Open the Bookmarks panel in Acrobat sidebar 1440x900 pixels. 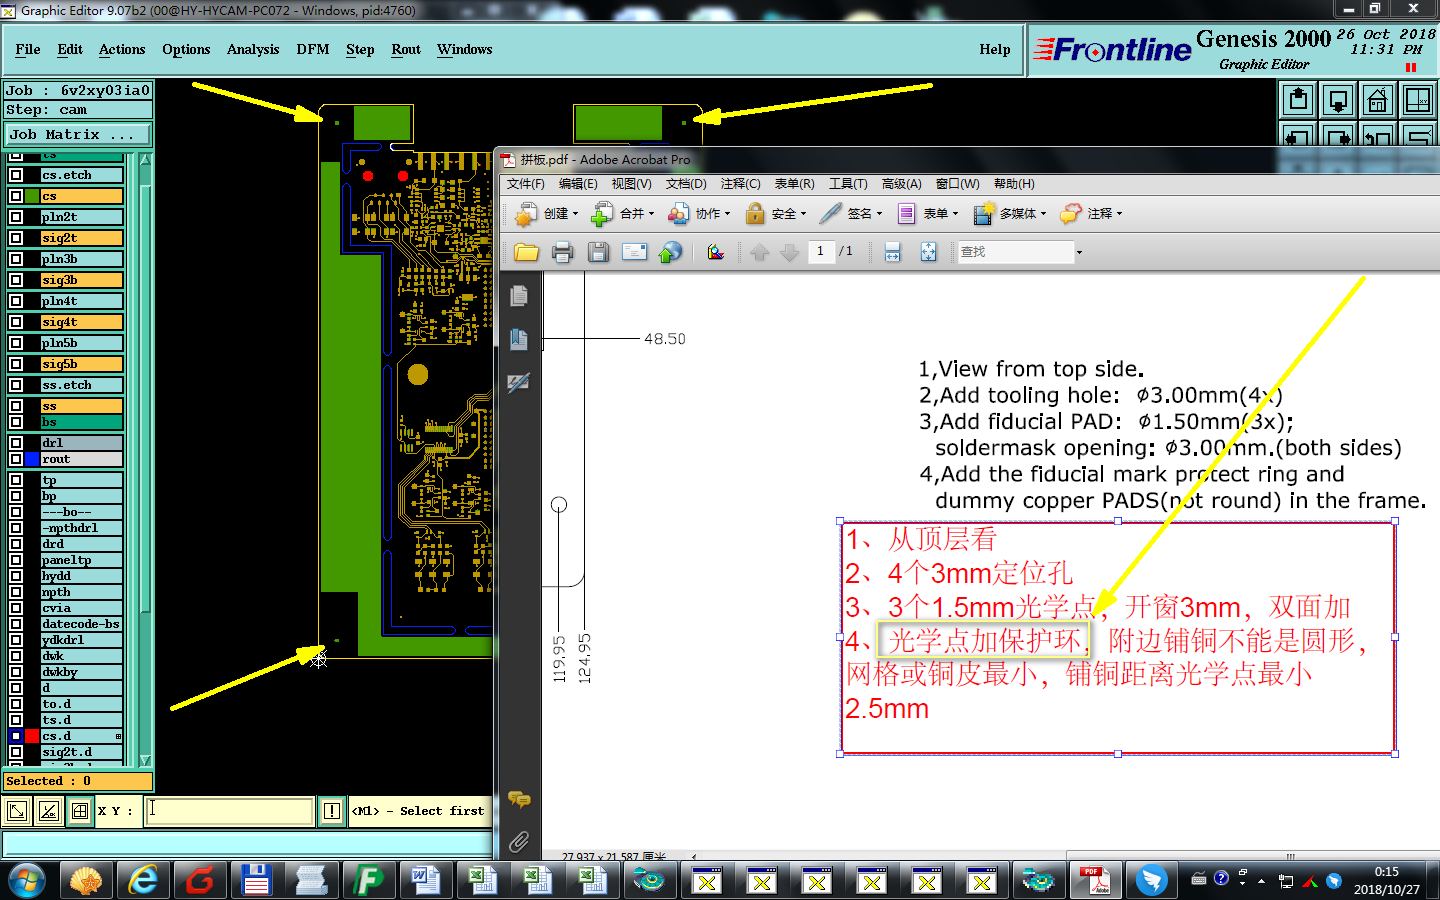[x=518, y=339]
